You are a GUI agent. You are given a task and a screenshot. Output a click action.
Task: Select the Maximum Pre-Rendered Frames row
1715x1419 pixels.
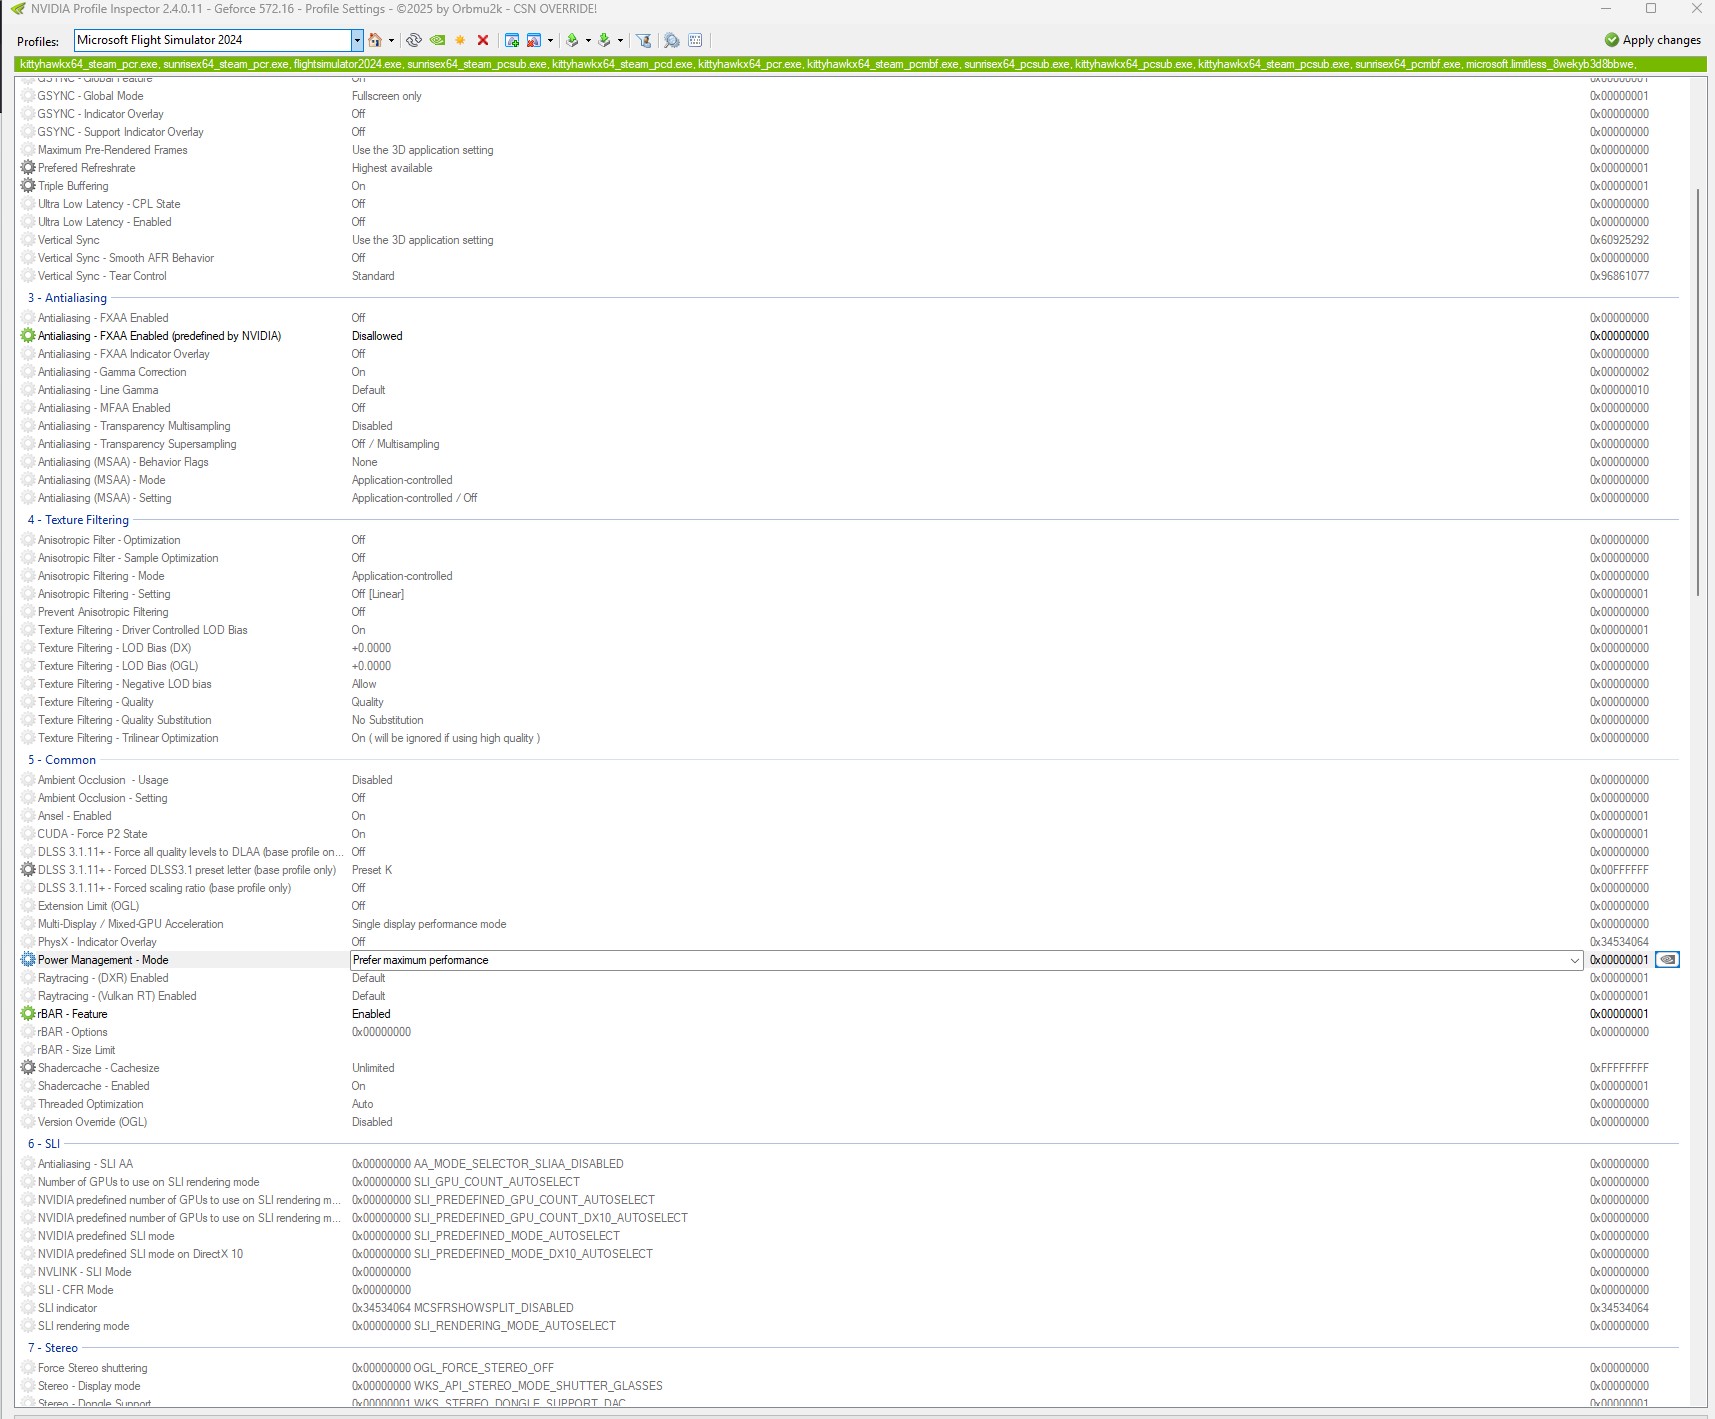click(x=850, y=150)
